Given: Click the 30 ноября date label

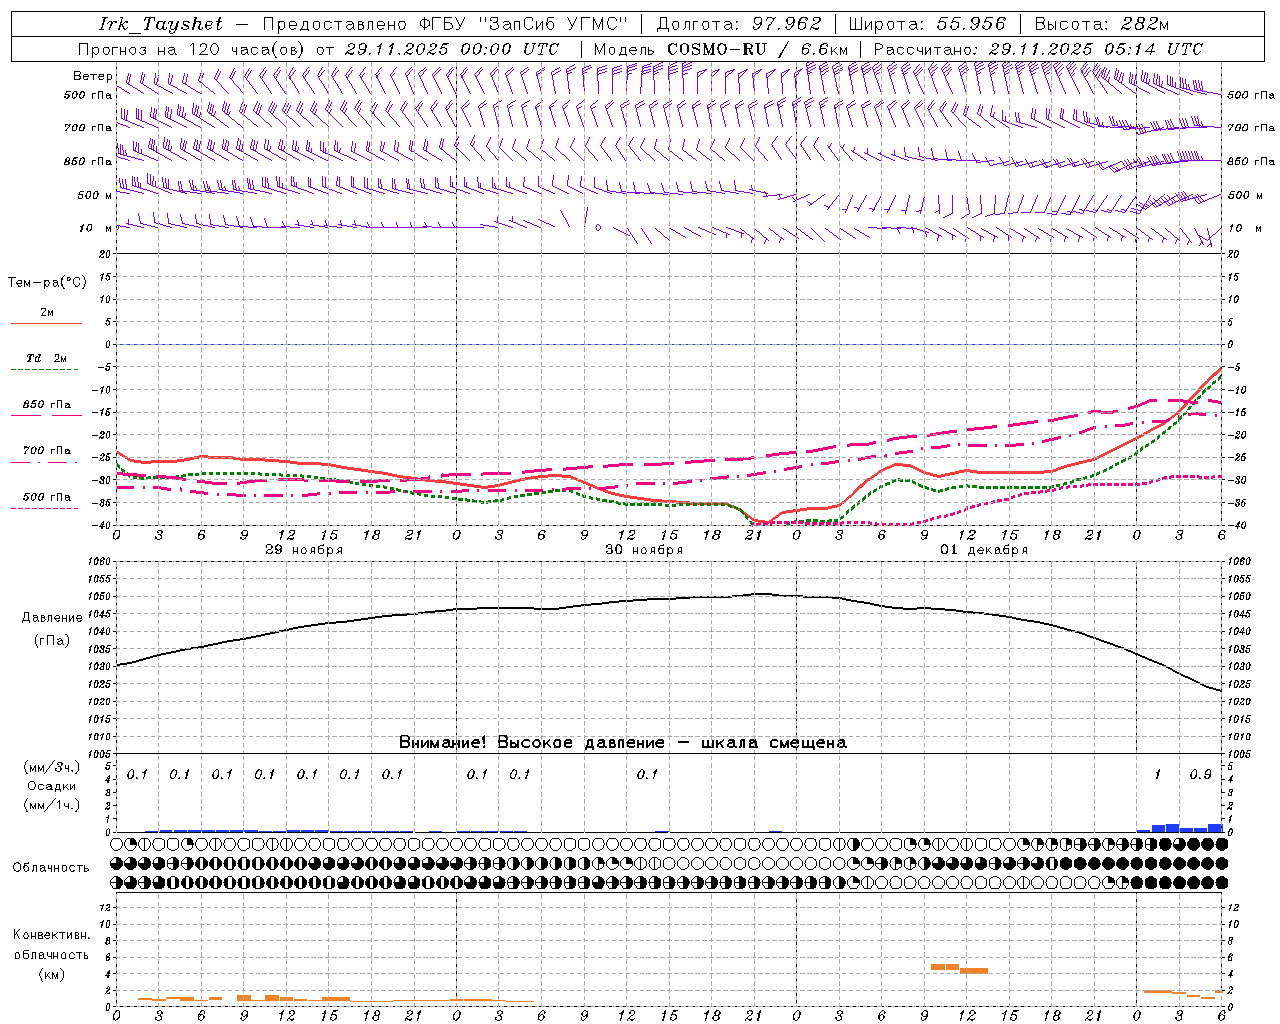Looking at the screenshot, I should point(644,550).
